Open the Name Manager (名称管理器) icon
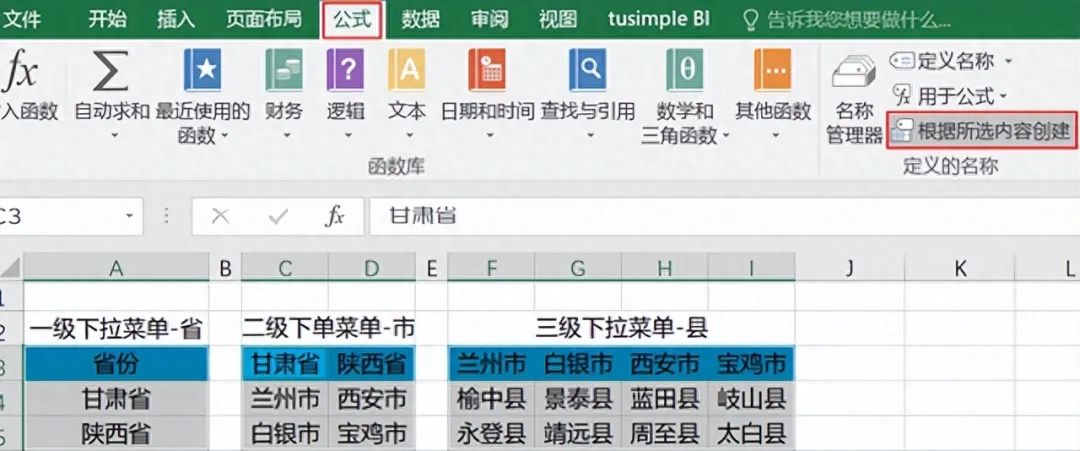1080x451 pixels. (854, 72)
